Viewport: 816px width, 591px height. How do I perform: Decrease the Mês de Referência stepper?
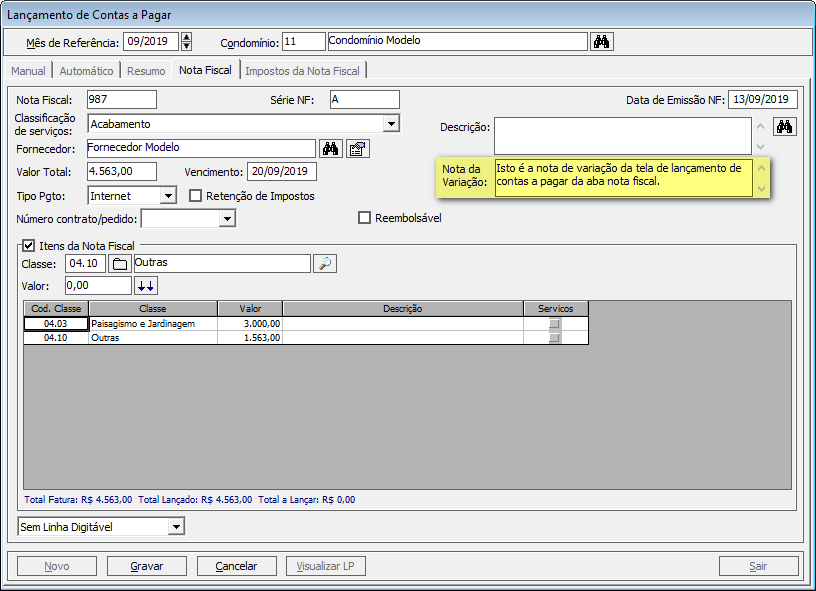point(186,46)
